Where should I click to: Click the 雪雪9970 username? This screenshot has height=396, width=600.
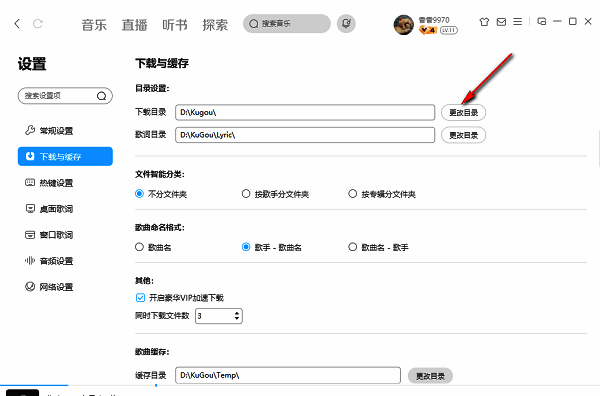tap(434, 20)
